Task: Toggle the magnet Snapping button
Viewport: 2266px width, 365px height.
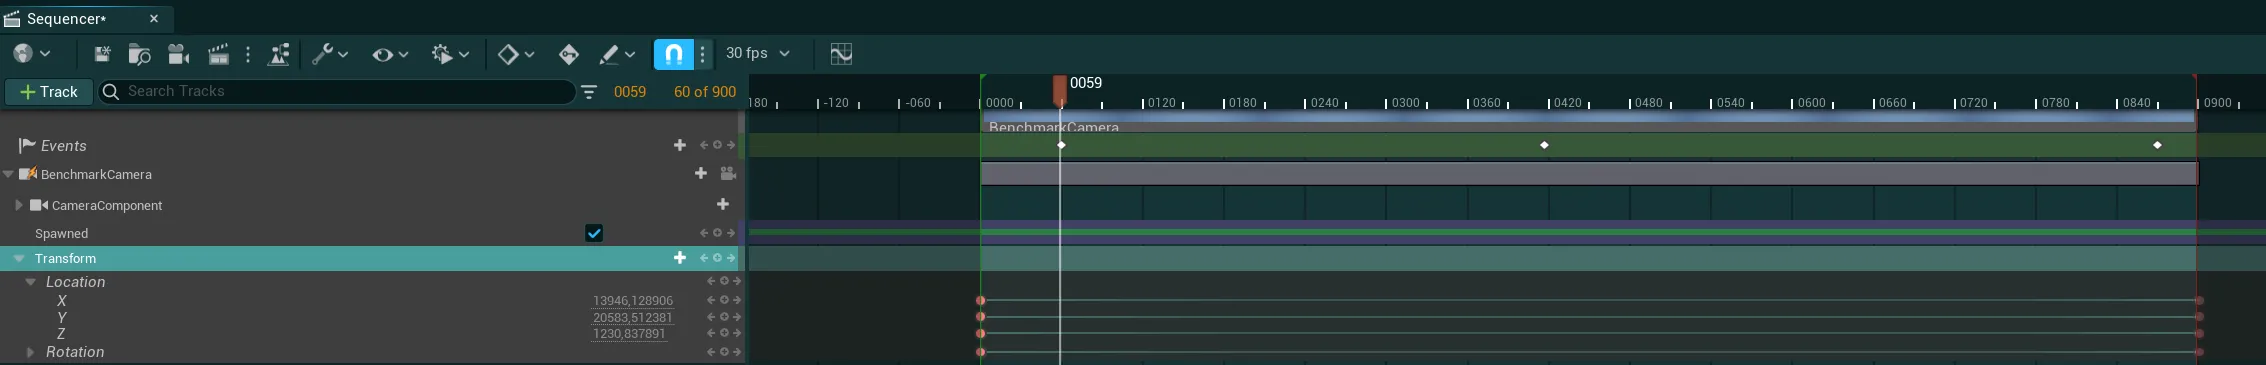Action: coord(674,54)
